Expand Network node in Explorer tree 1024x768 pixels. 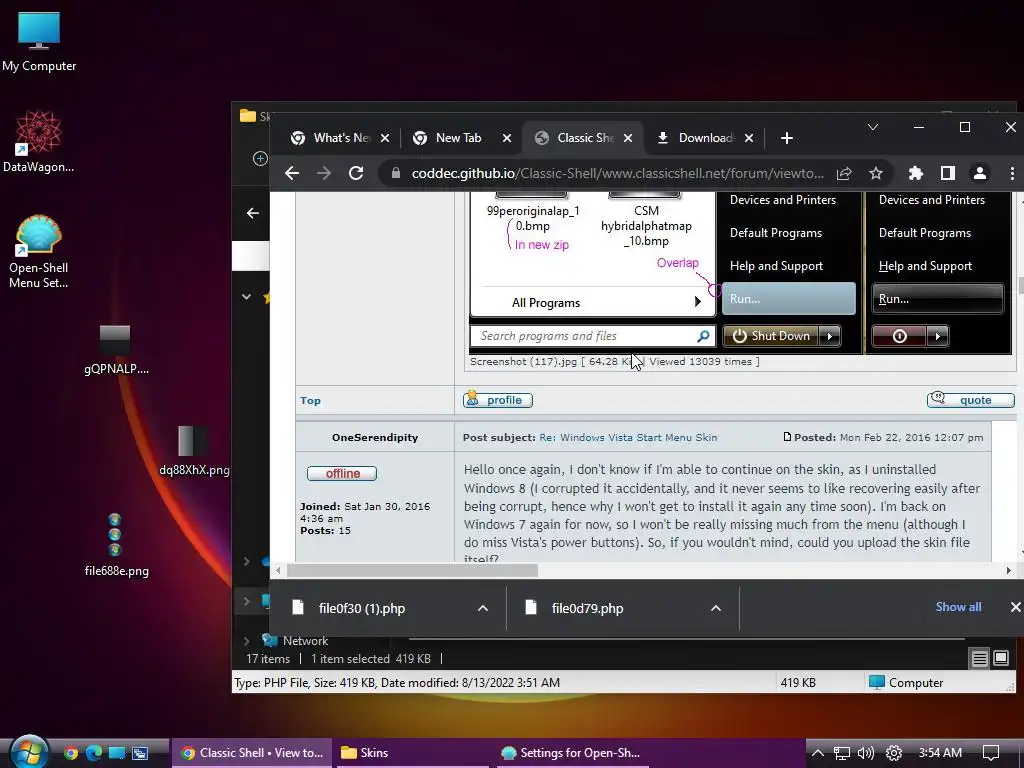click(247, 641)
